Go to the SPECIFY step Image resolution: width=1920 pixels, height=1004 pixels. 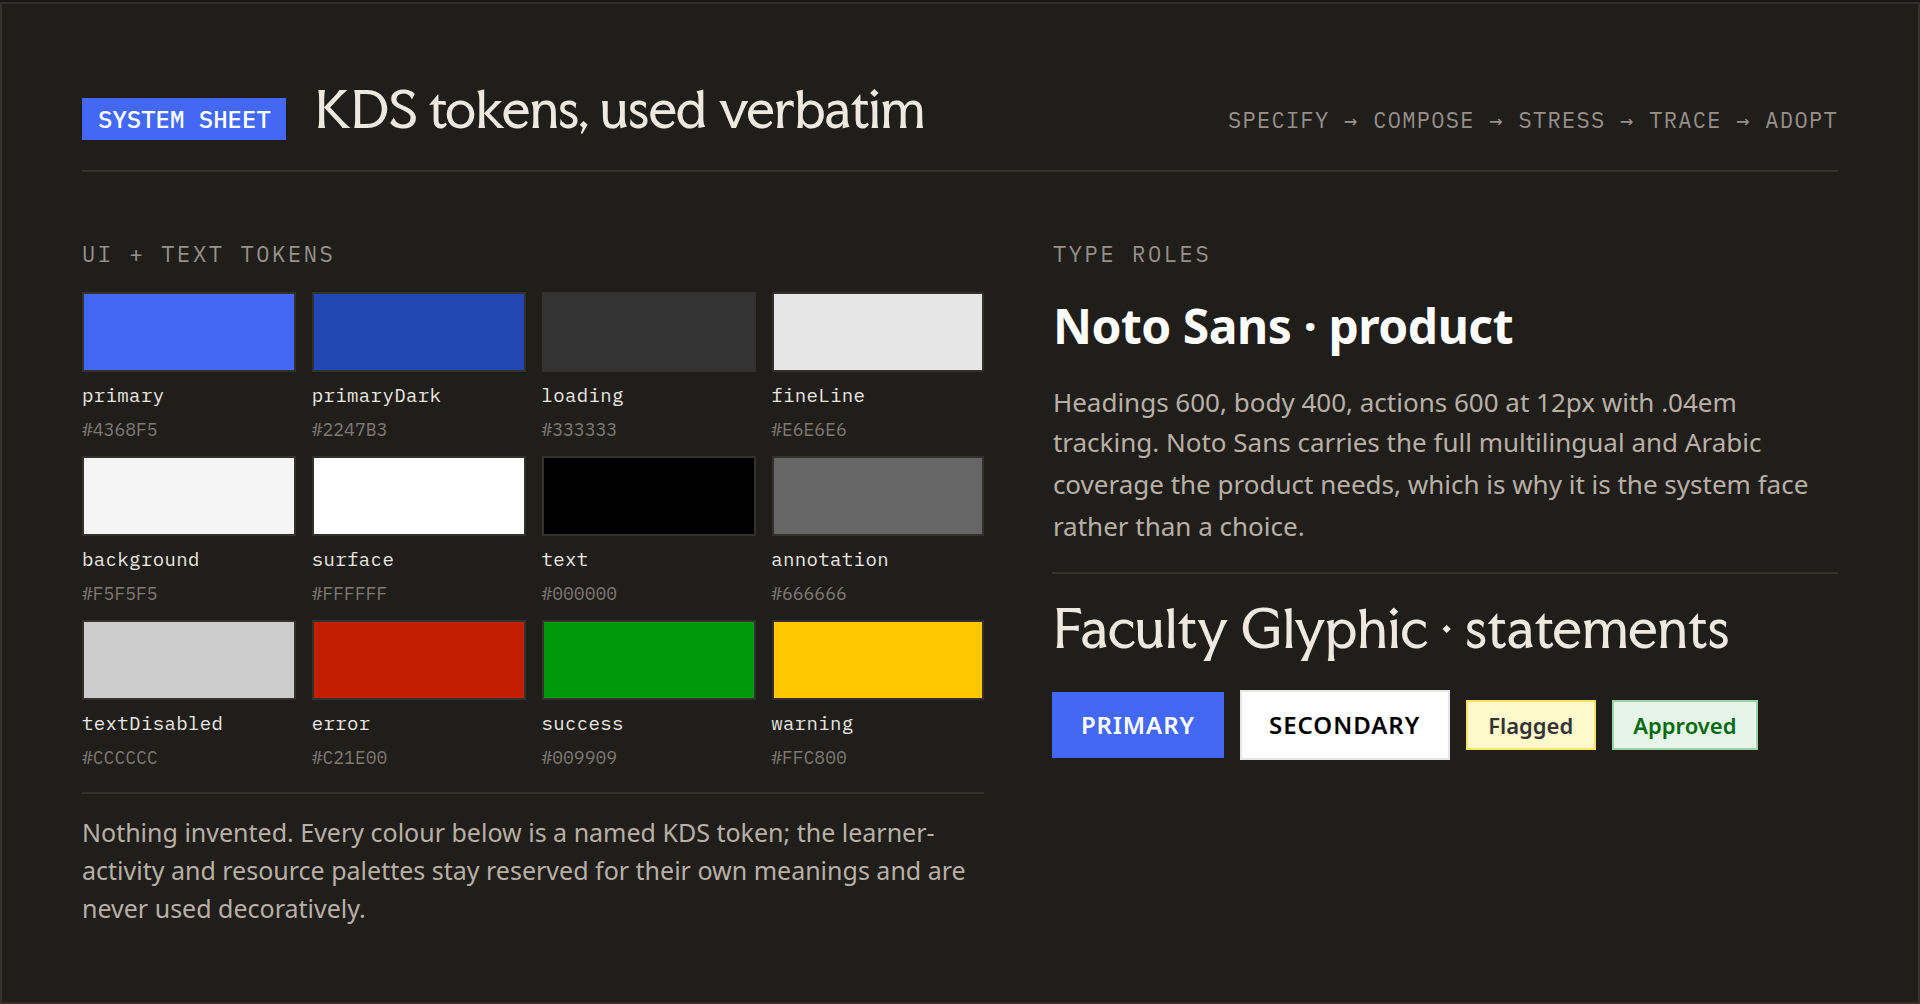tap(1278, 120)
